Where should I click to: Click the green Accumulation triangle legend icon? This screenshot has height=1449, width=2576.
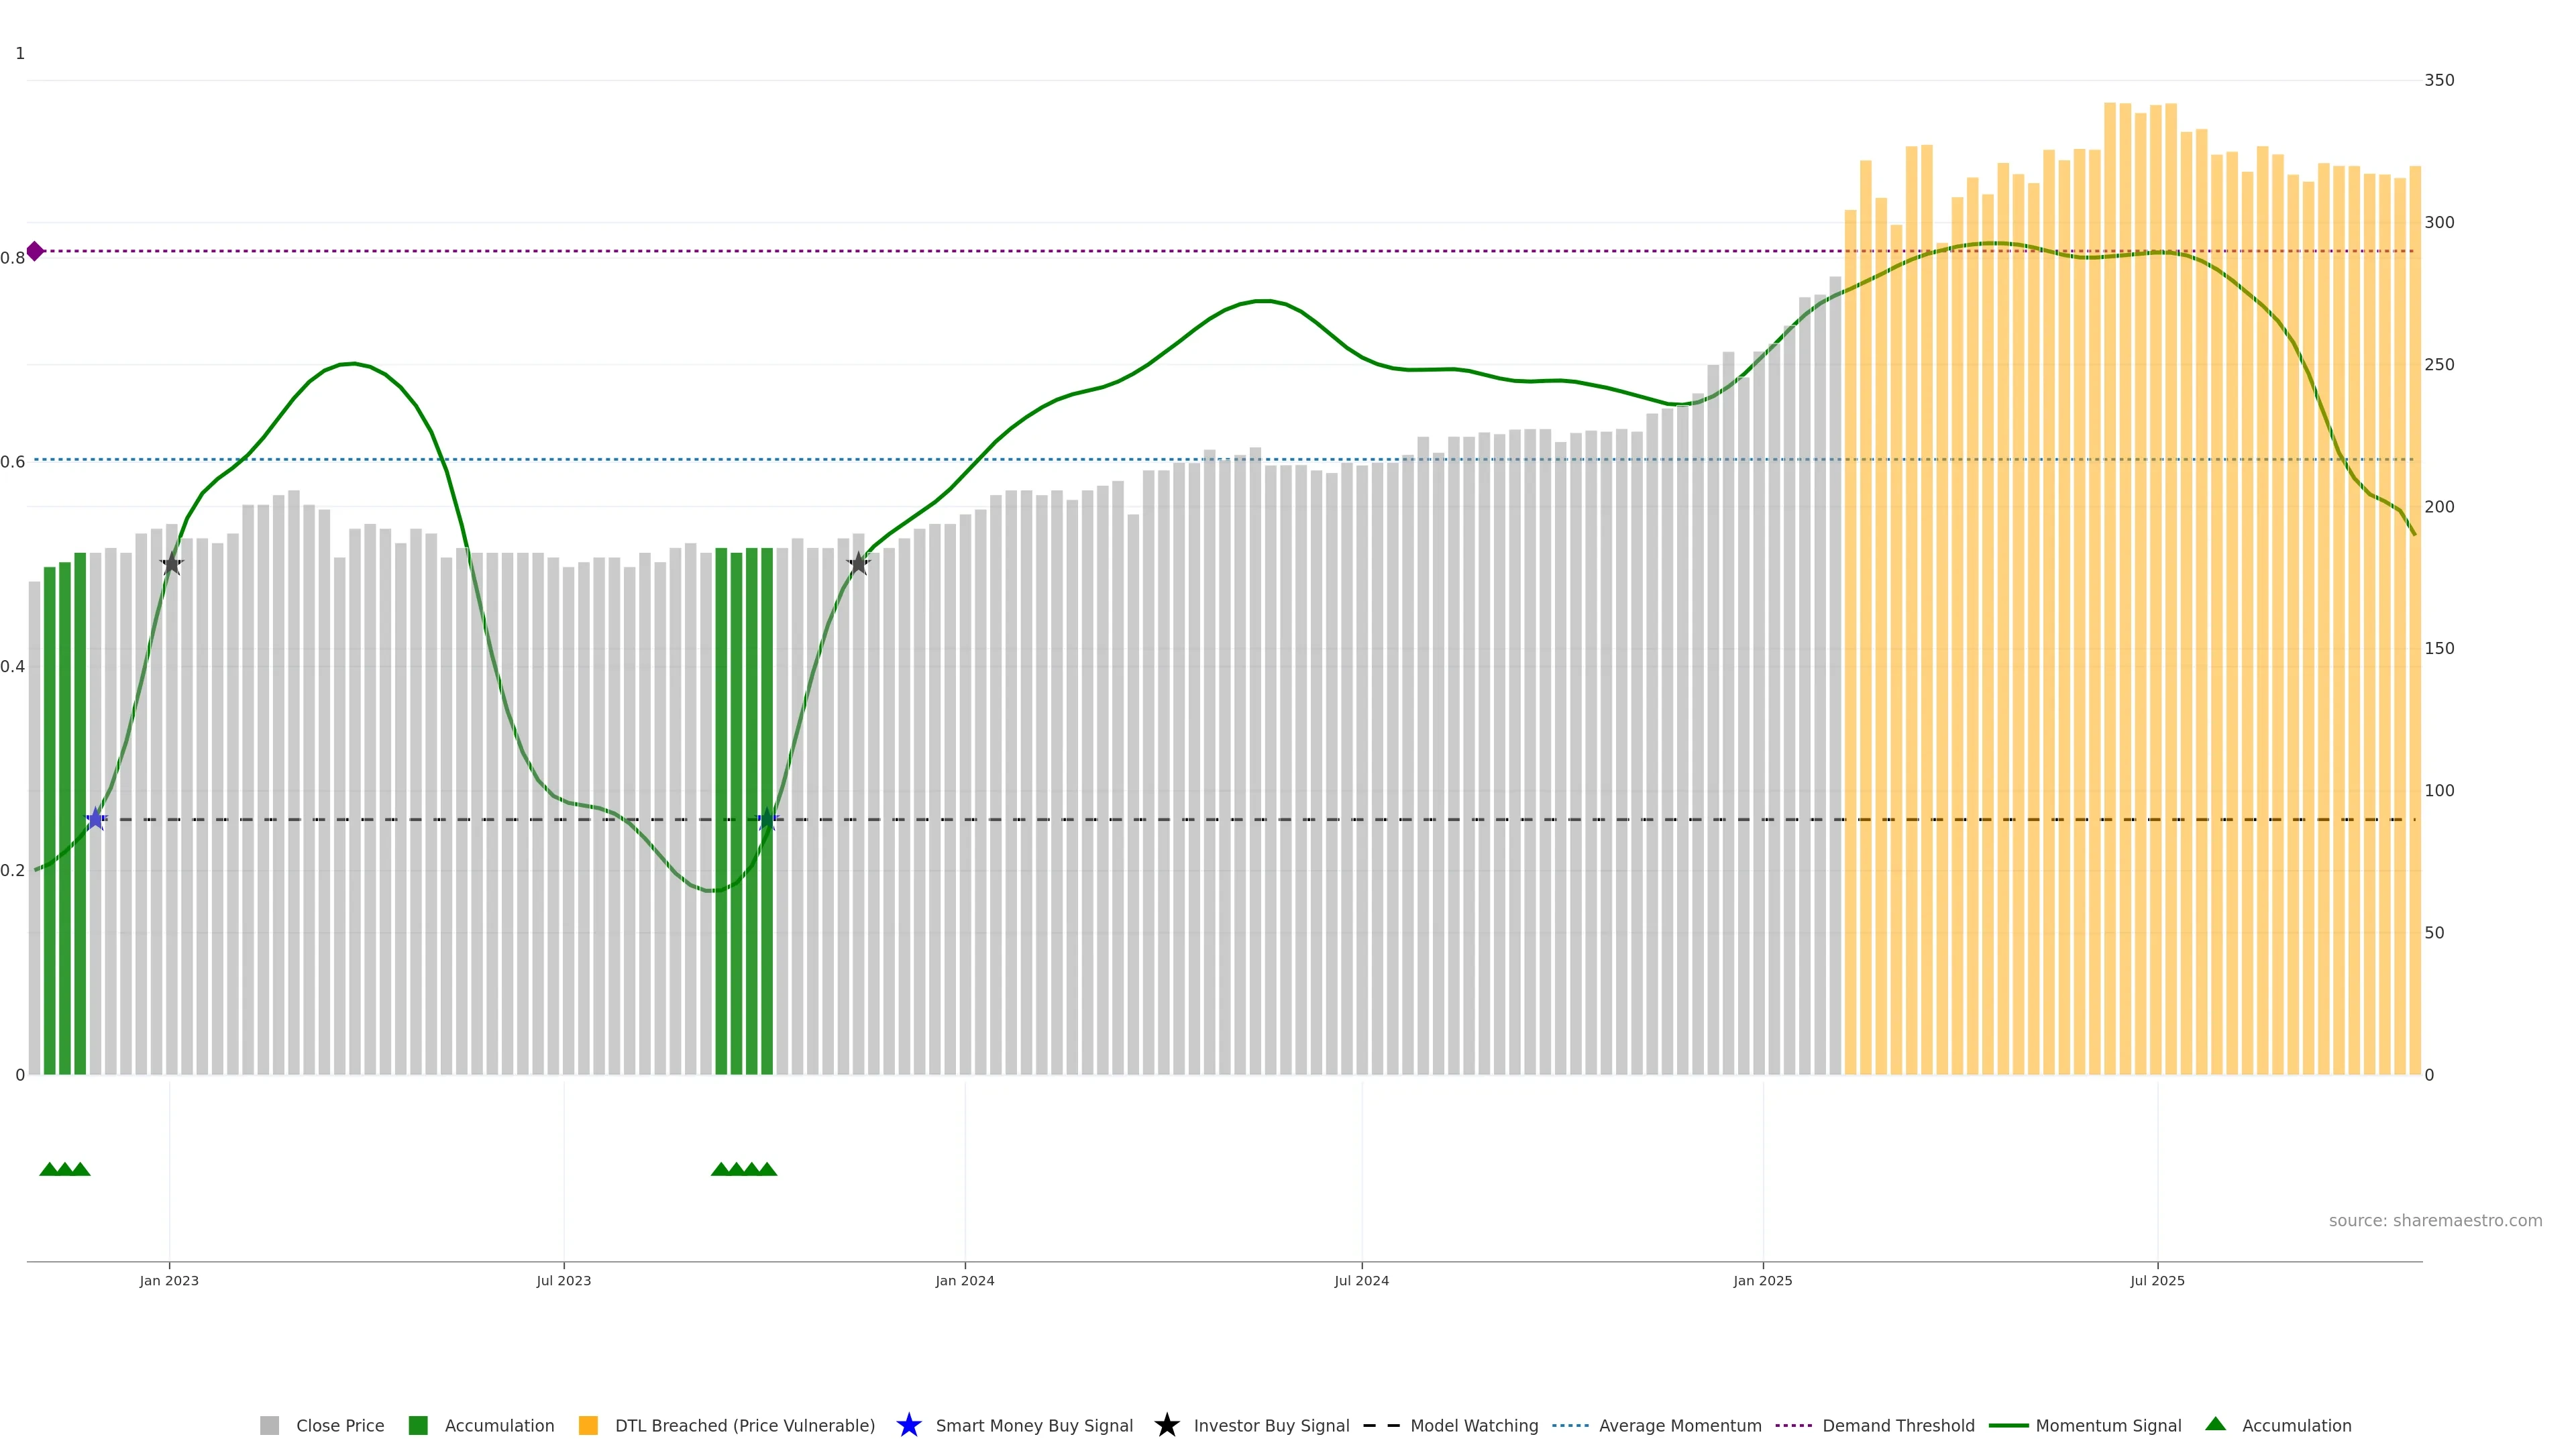point(2215,1424)
